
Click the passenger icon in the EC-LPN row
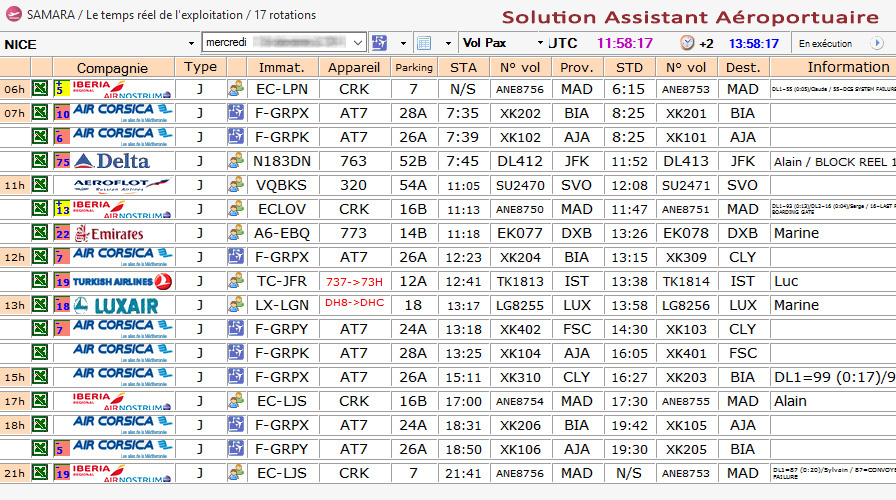coord(235,89)
